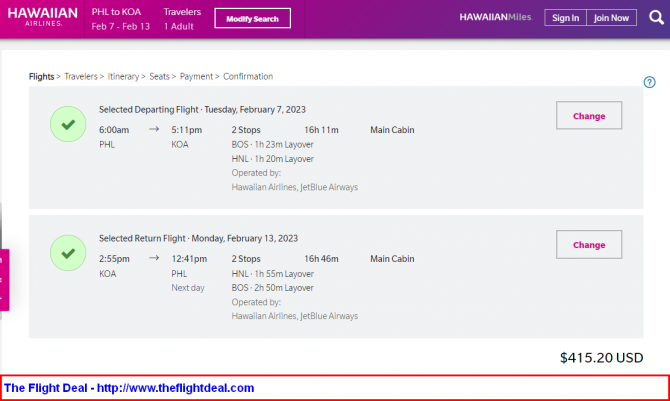
Task: Select the Seats breadcrumb step
Action: [159, 77]
